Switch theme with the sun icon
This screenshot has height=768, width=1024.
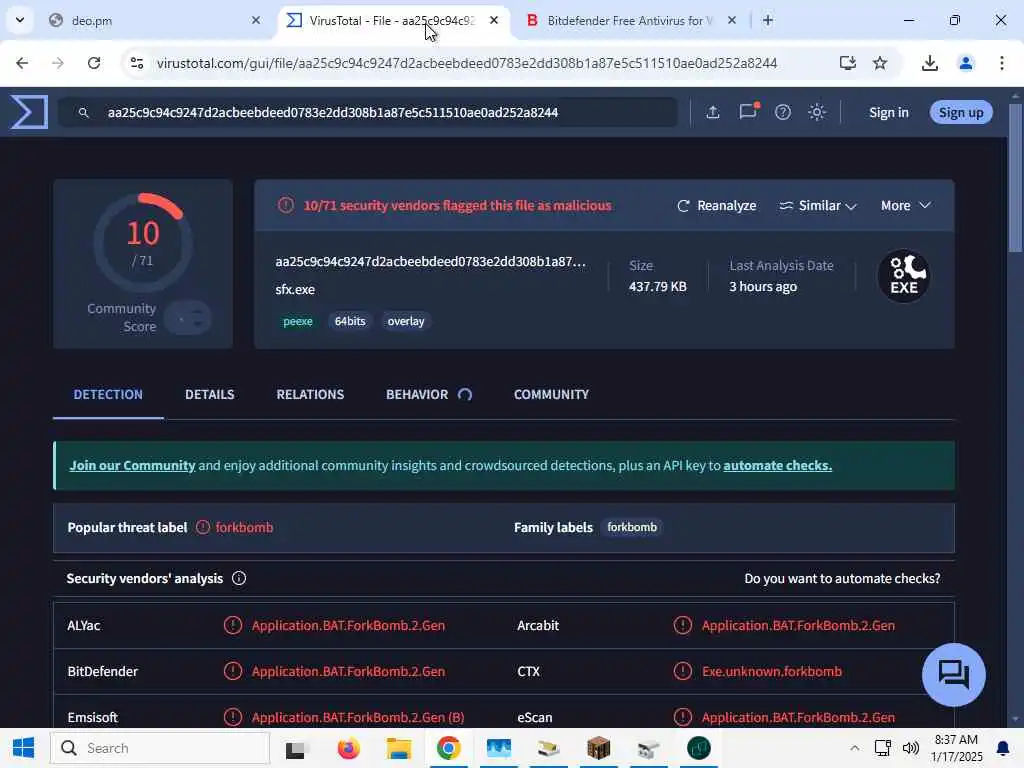[817, 112]
